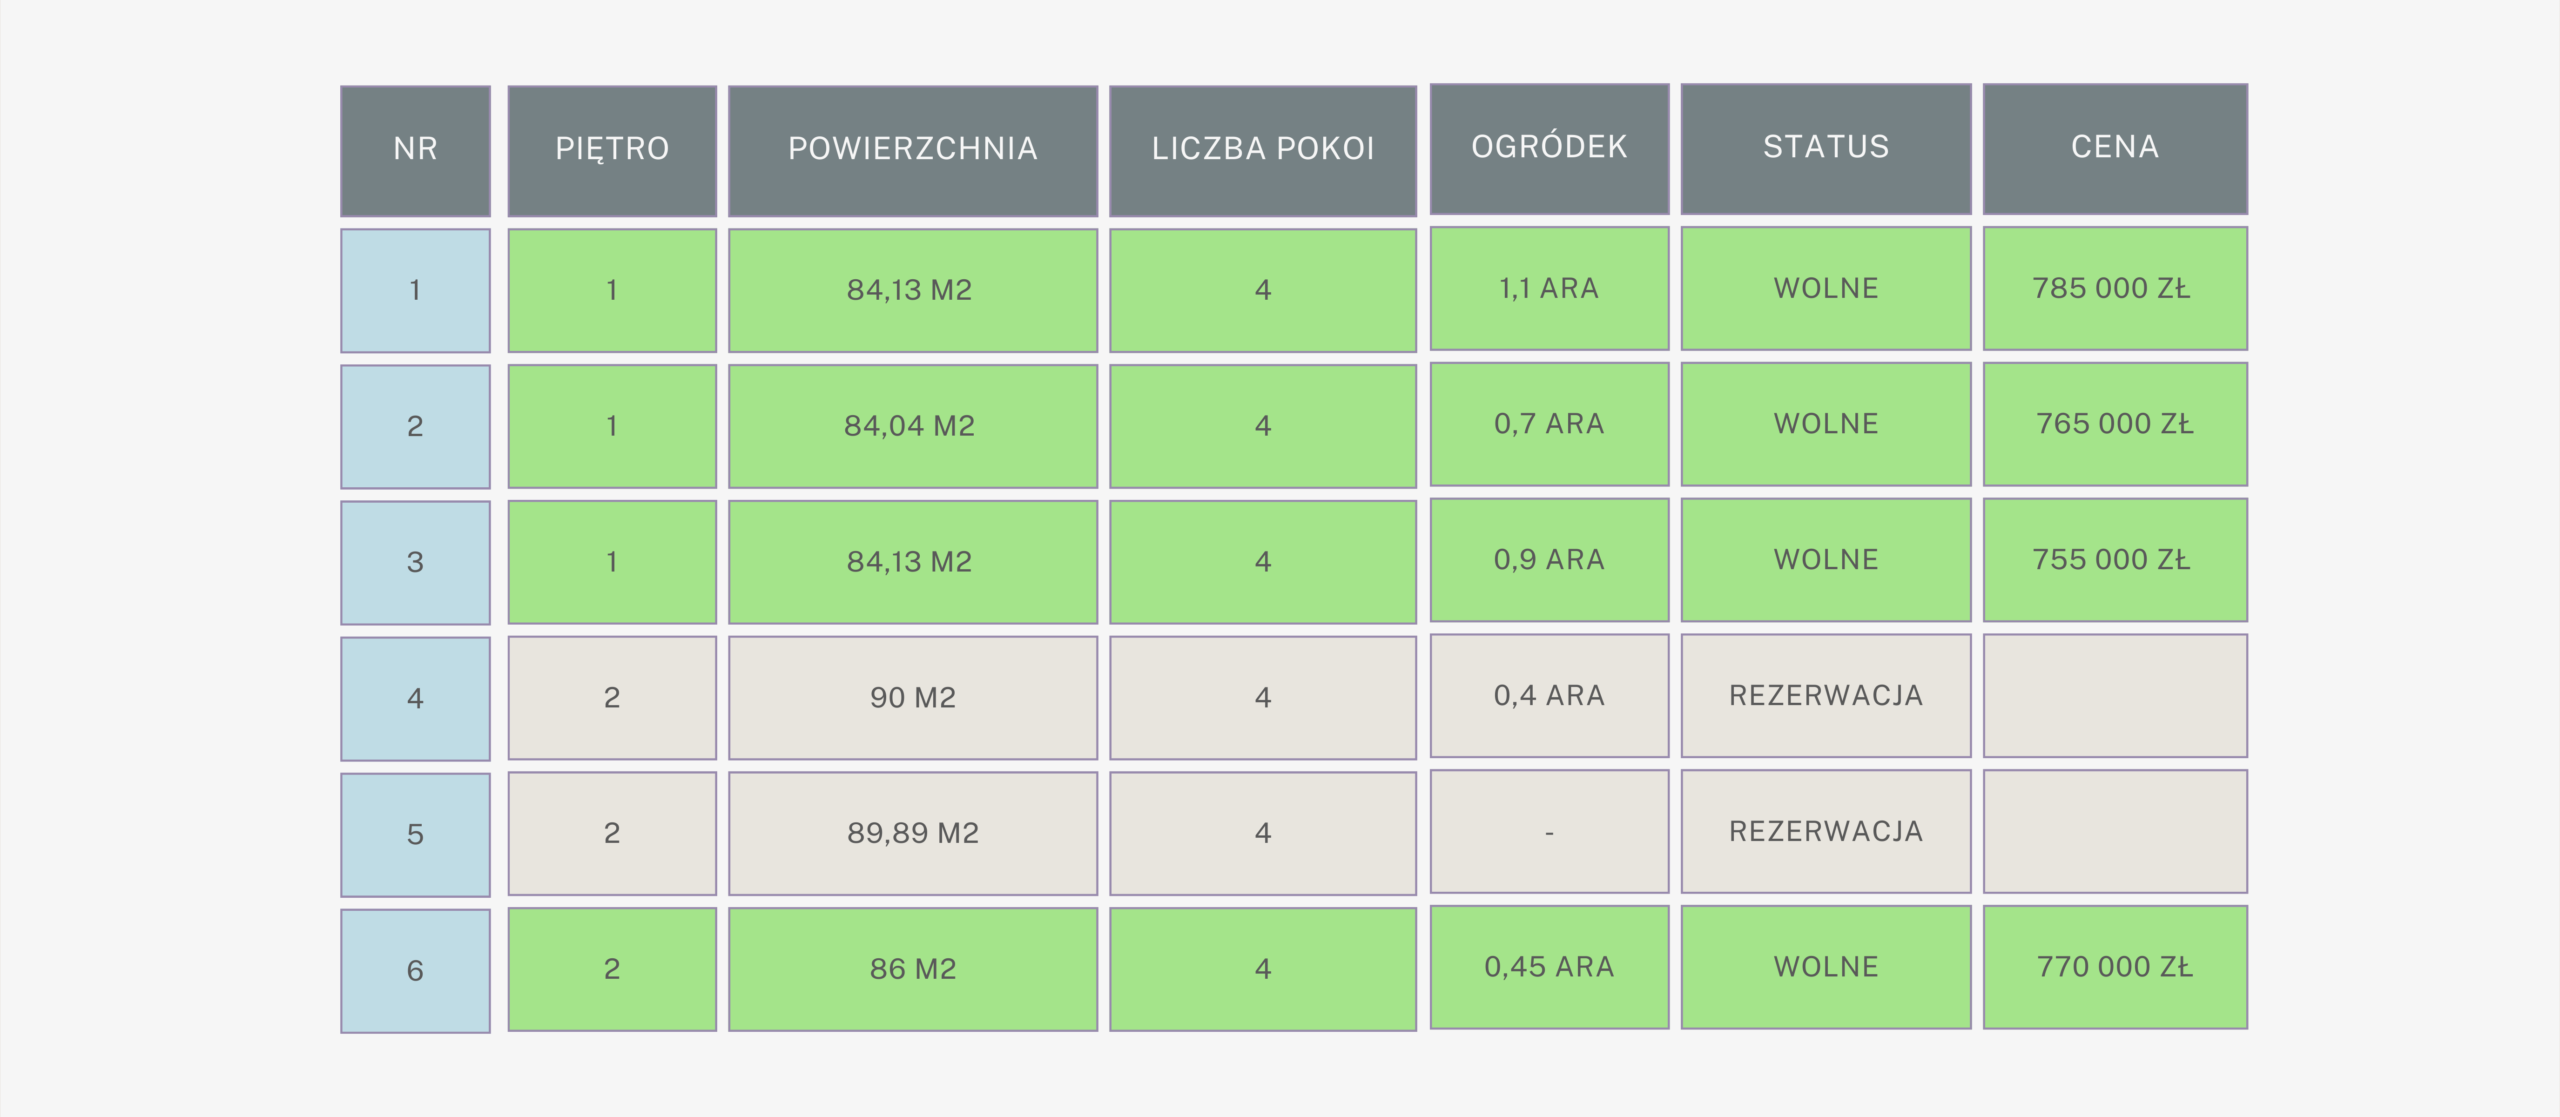Click the 89,89 M2 area cell
The height and width of the screenshot is (1117, 2560).
pos(912,833)
